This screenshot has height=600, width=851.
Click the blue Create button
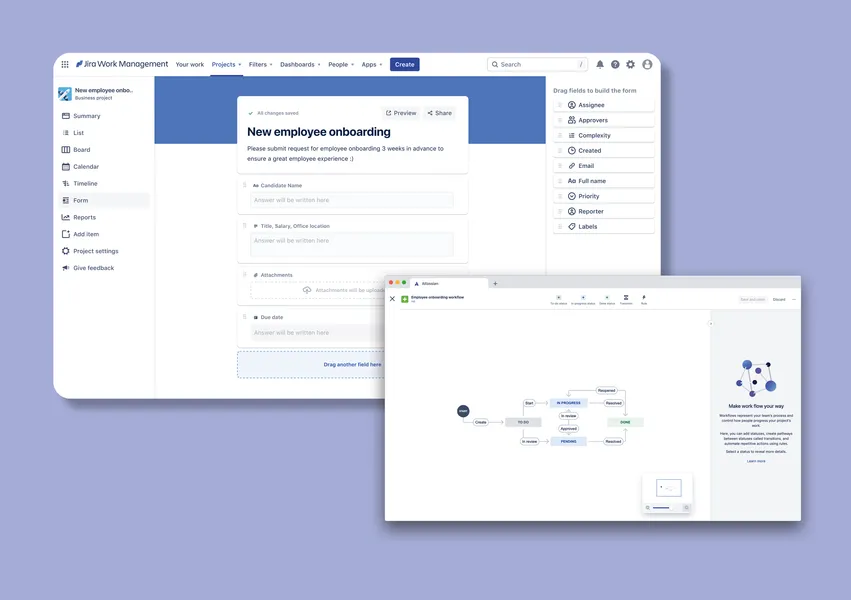404,65
